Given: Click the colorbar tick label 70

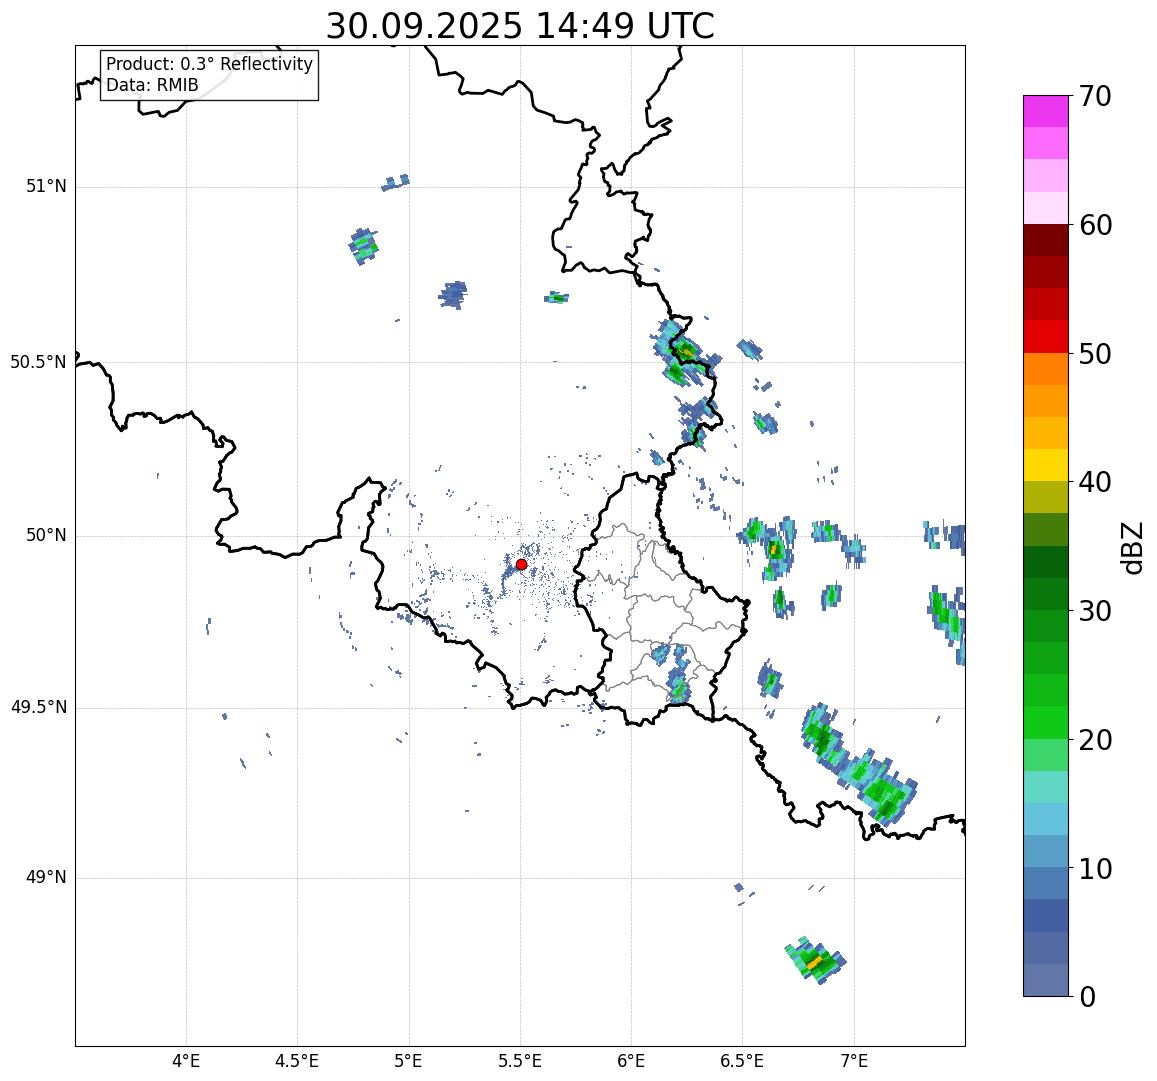Looking at the screenshot, I should coord(1095,96).
